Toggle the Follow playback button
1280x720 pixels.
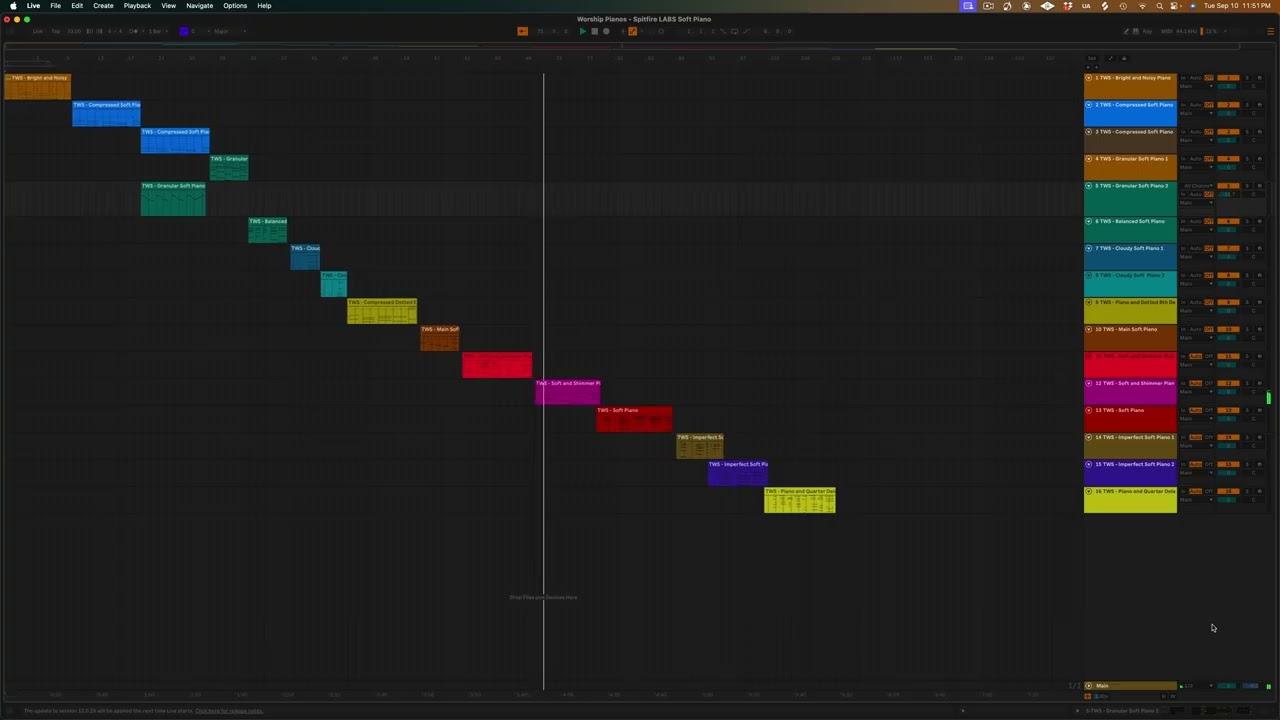(522, 31)
